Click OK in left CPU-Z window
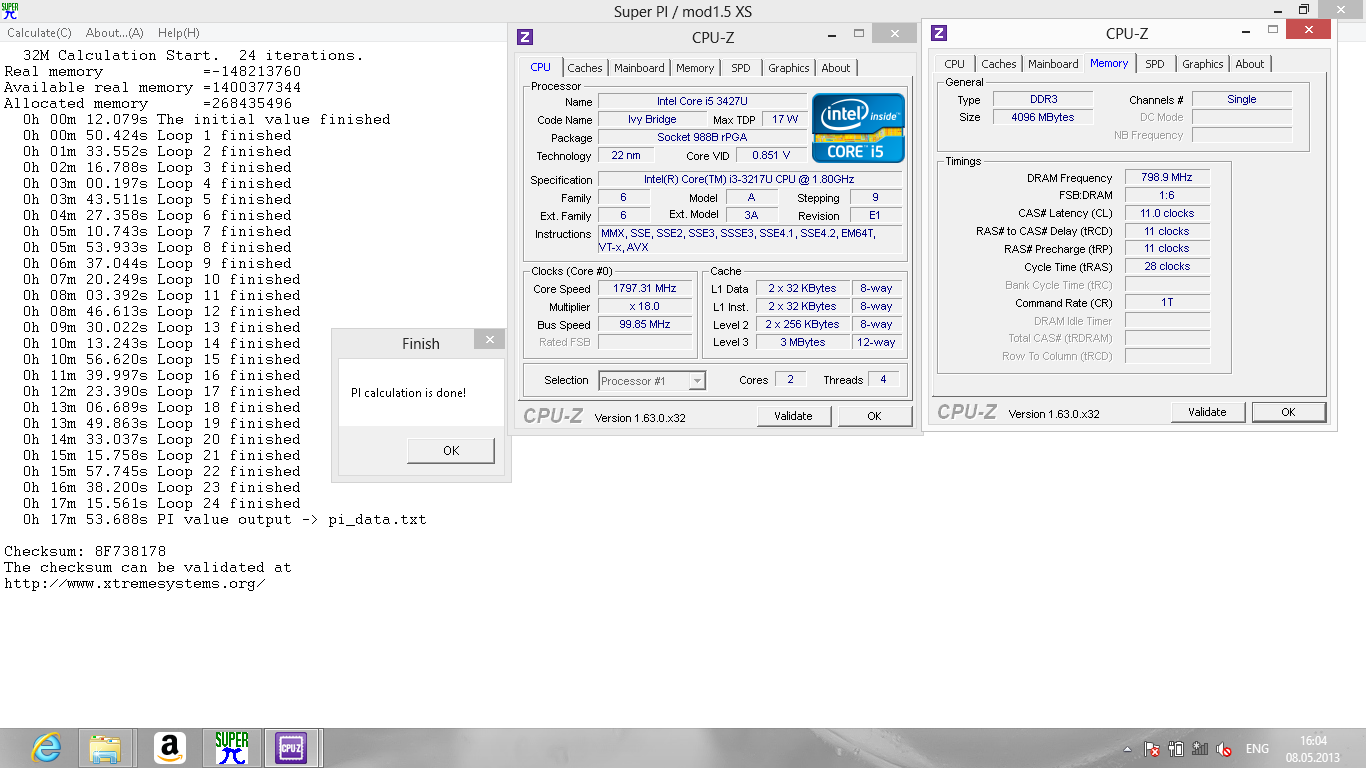The height and width of the screenshot is (768, 1366). coord(874,416)
